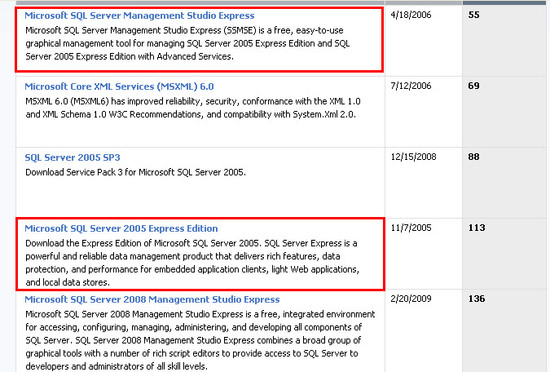This screenshot has height=372, width=550.
Task: Open Microsoft Core XML Services (MSXML) 6.0 link
Action: pyautogui.click(x=119, y=87)
